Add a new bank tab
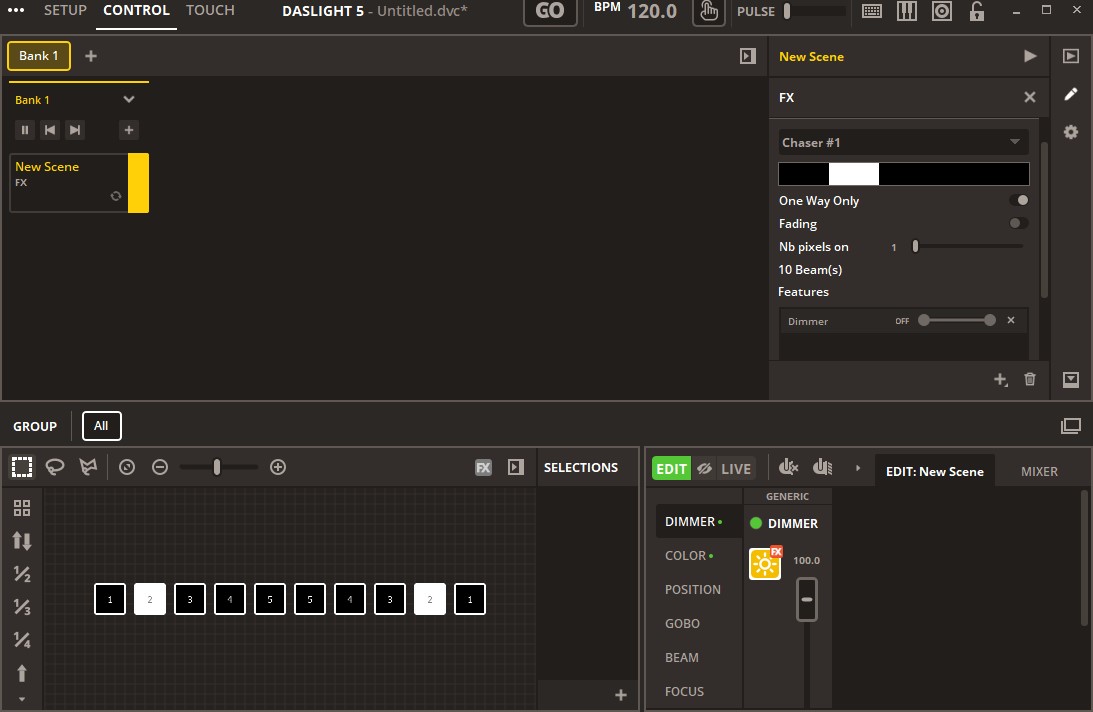This screenshot has height=712, width=1093. coord(91,56)
